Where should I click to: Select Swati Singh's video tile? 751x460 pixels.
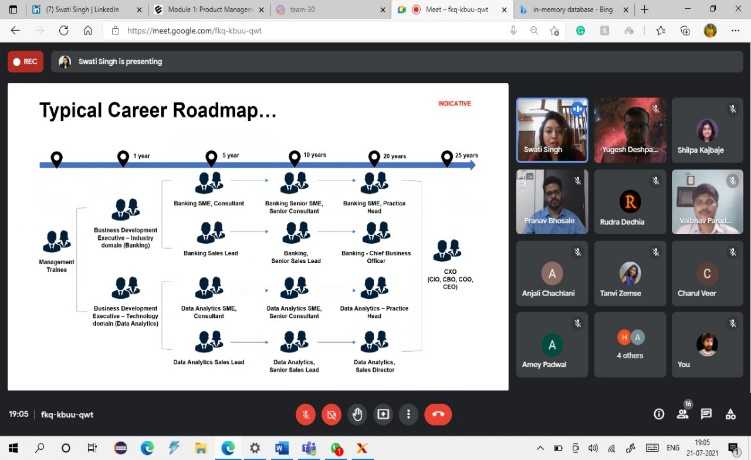pos(551,130)
